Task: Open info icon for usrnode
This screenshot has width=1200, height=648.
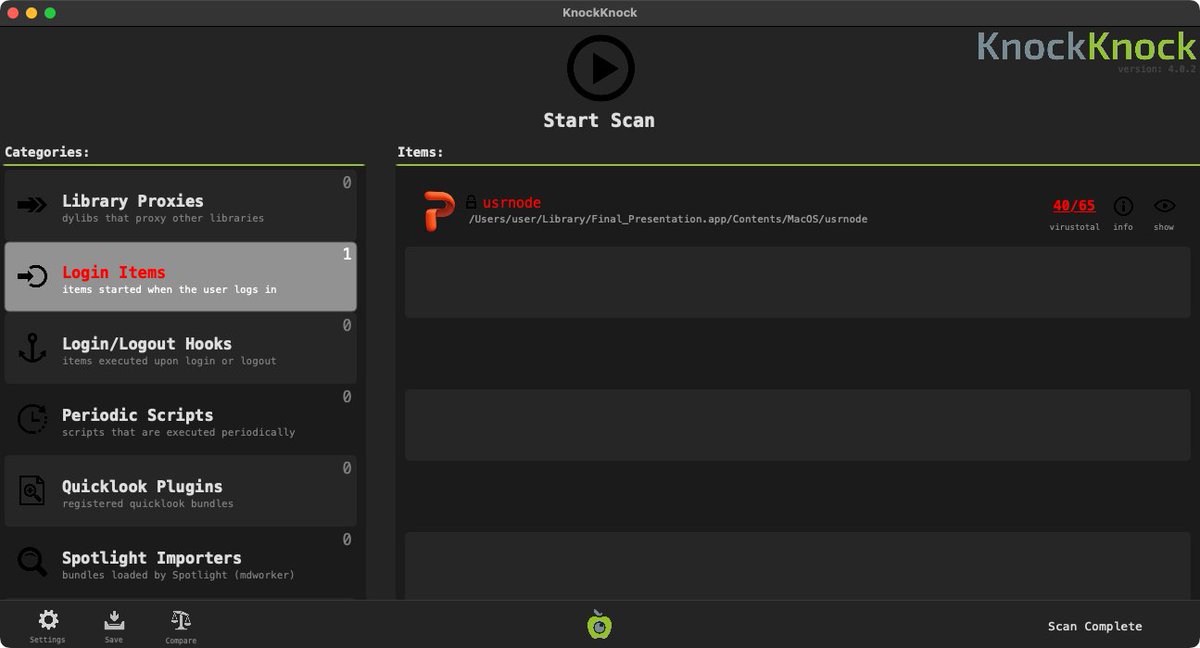Action: coord(1123,206)
